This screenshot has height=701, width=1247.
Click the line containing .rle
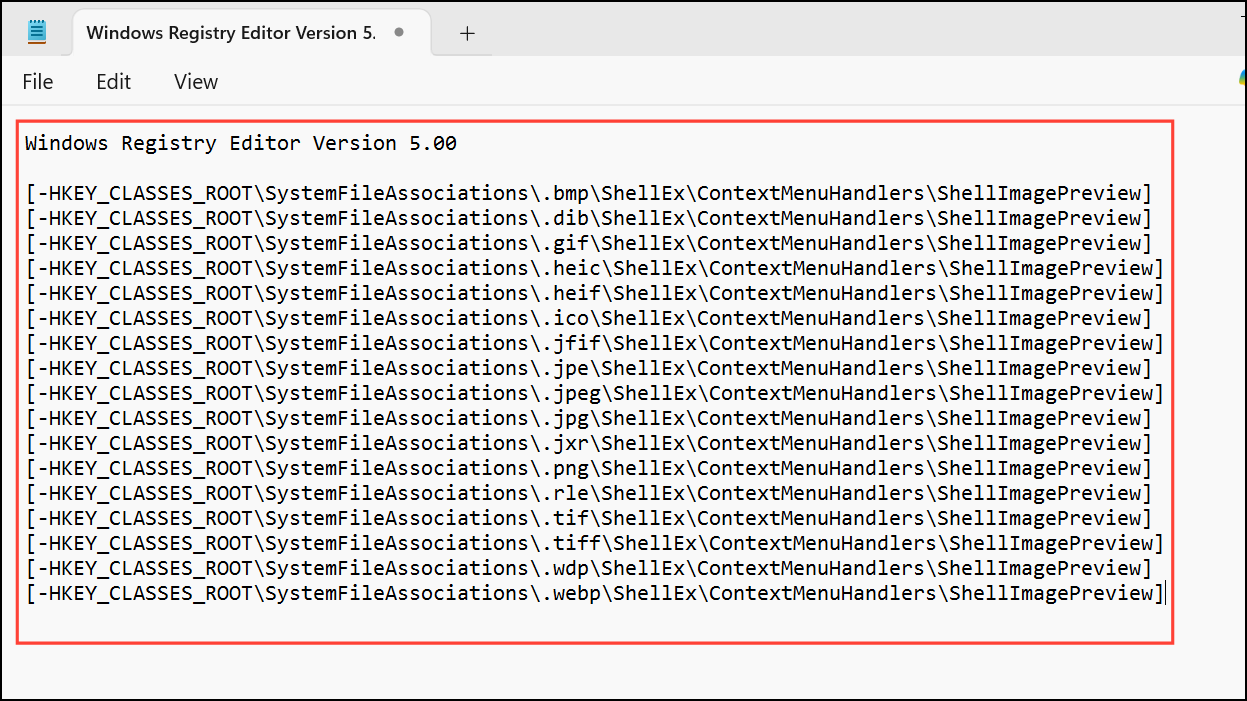[589, 493]
